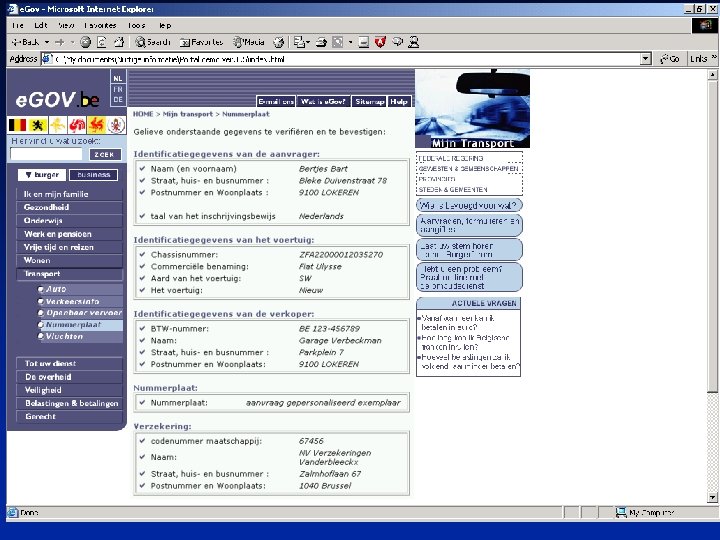Open 'Vrije tijd en reizen' section

coord(70,248)
